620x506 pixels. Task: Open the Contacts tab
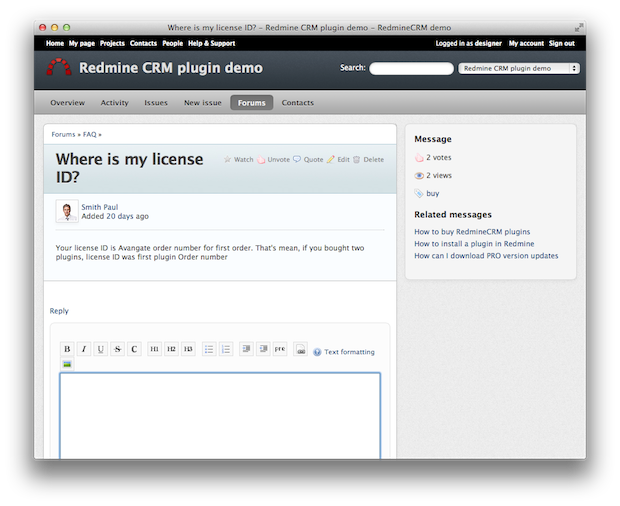click(297, 103)
